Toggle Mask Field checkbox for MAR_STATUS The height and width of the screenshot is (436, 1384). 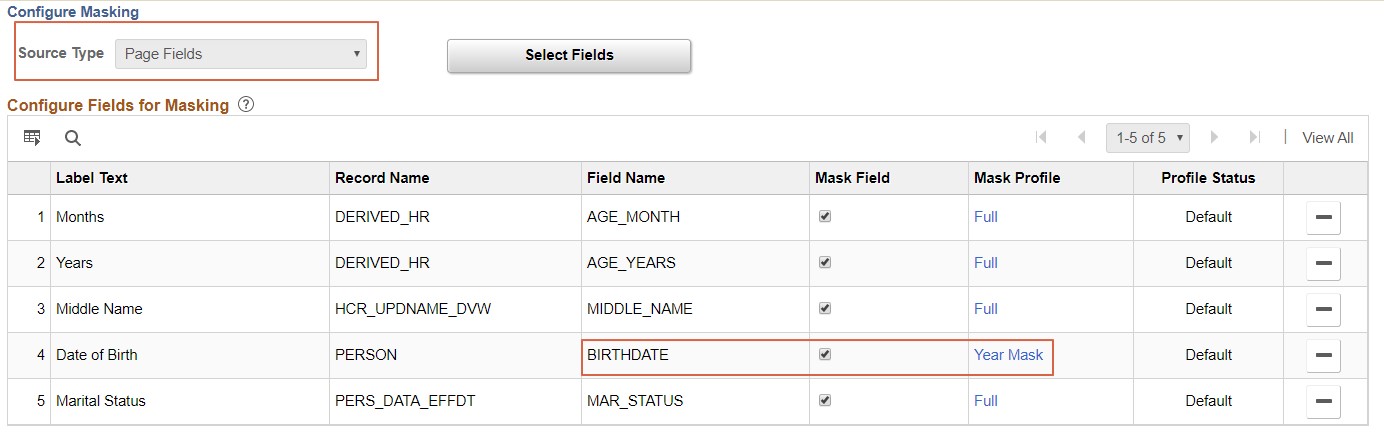click(x=825, y=400)
